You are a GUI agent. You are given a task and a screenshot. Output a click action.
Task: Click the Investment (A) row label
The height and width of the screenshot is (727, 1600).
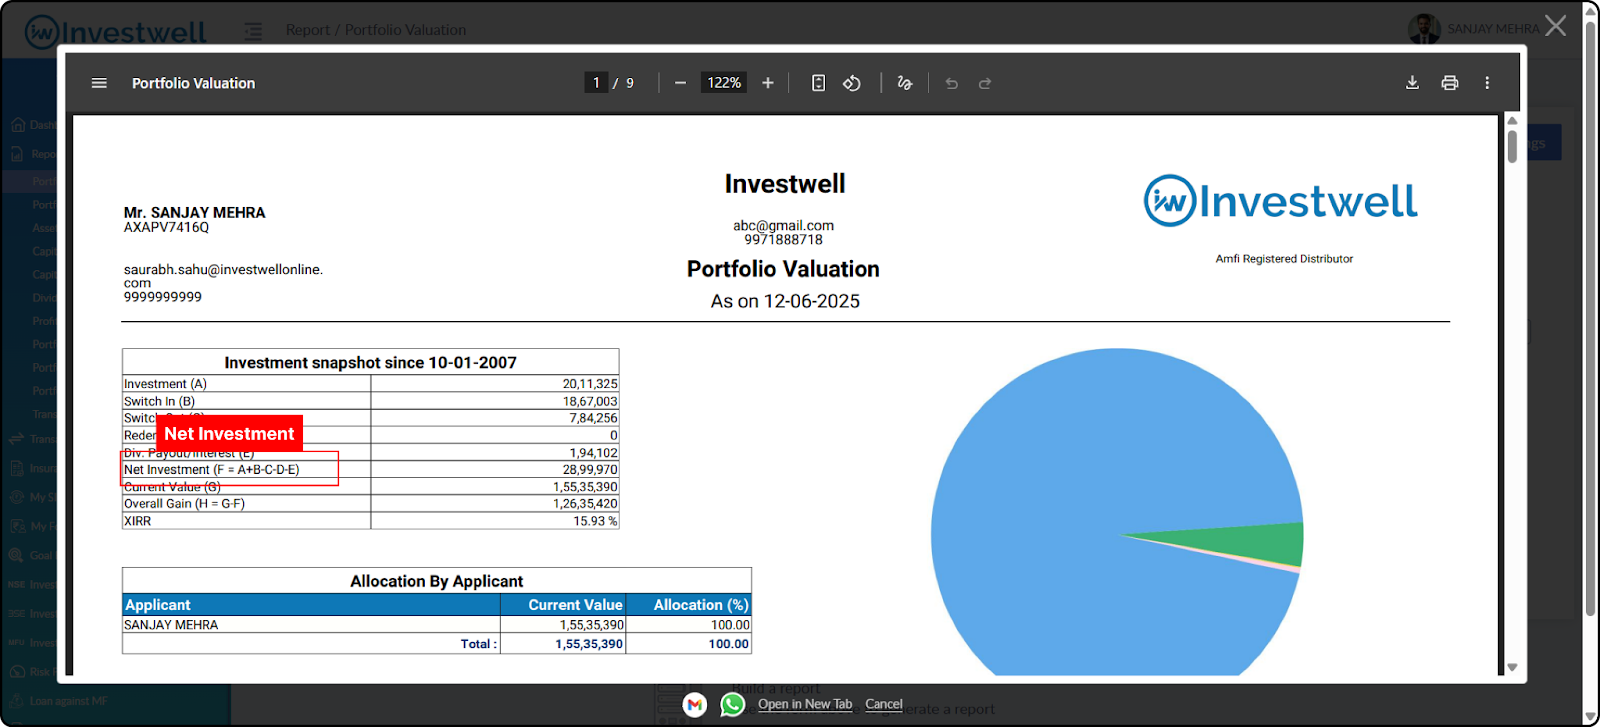pos(165,384)
